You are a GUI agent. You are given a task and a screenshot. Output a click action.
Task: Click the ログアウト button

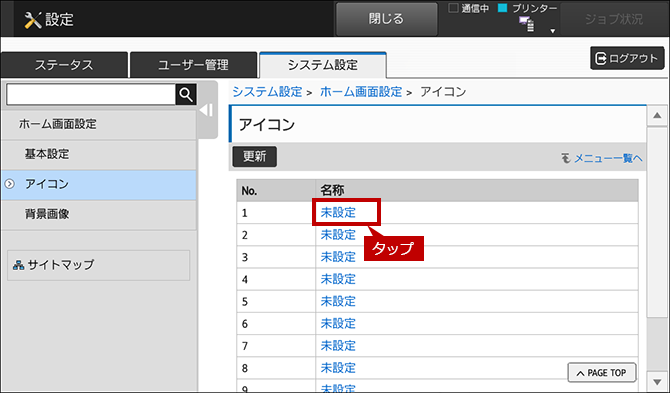[x=627, y=58]
